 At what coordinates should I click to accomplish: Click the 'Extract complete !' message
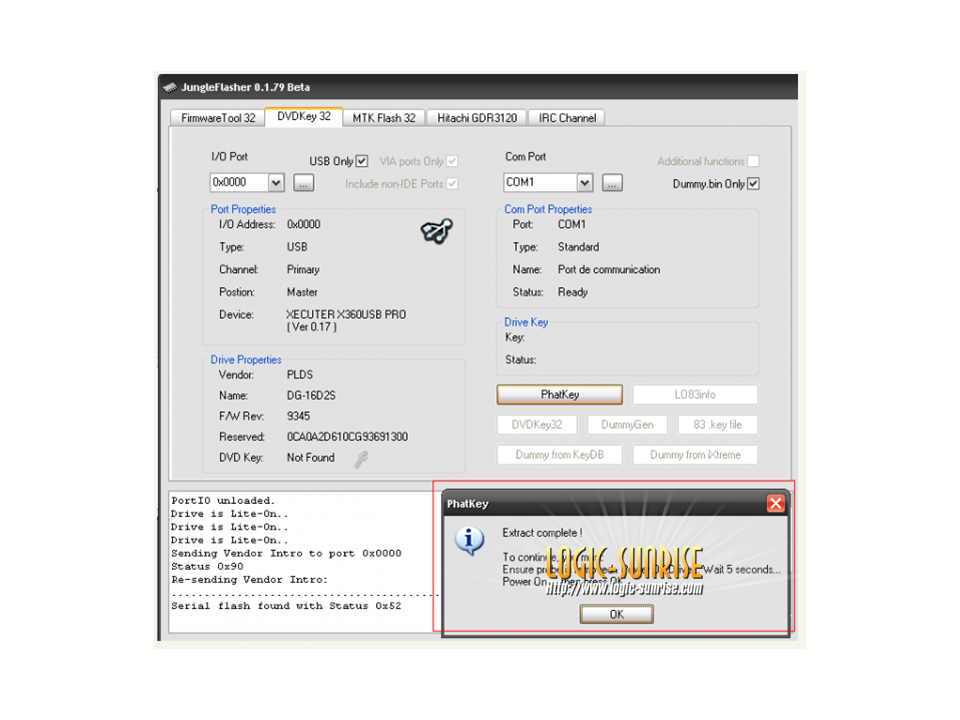(542, 533)
